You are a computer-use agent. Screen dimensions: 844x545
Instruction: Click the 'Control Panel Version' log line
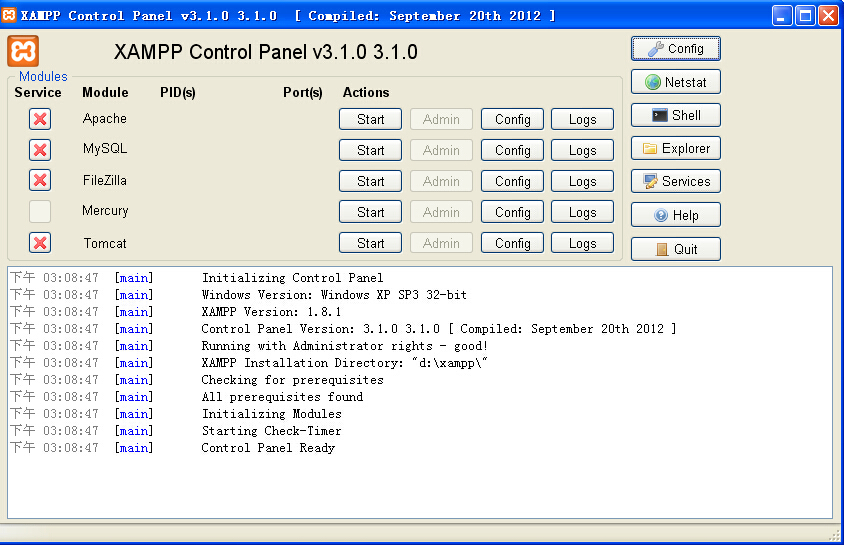pyautogui.click(x=439, y=329)
